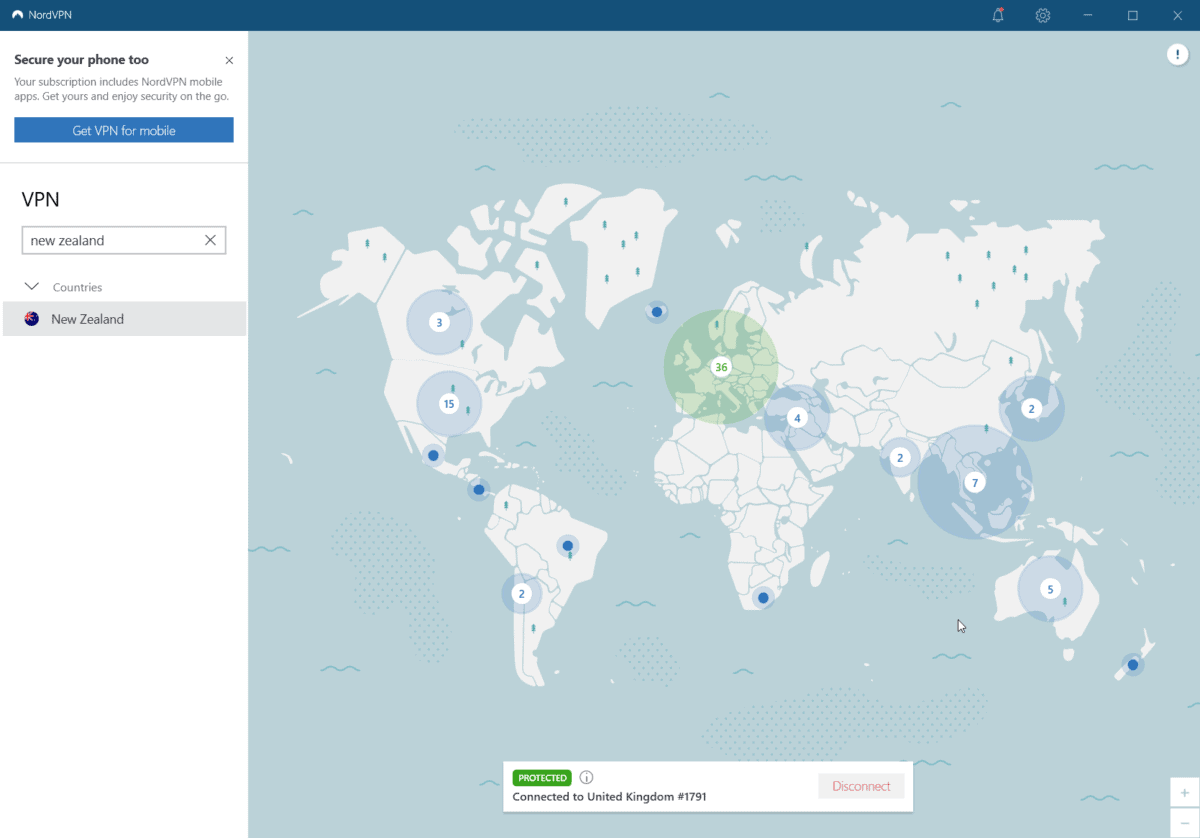This screenshot has height=838, width=1200.
Task: Click the Australia cluster showing 5
Action: point(1050,589)
